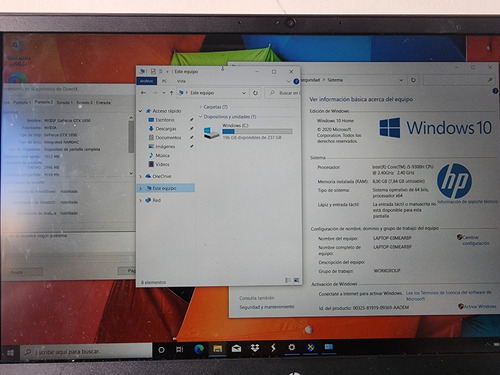
Task: Click the DirectX device list scroll-down arrow
Action: point(131,173)
